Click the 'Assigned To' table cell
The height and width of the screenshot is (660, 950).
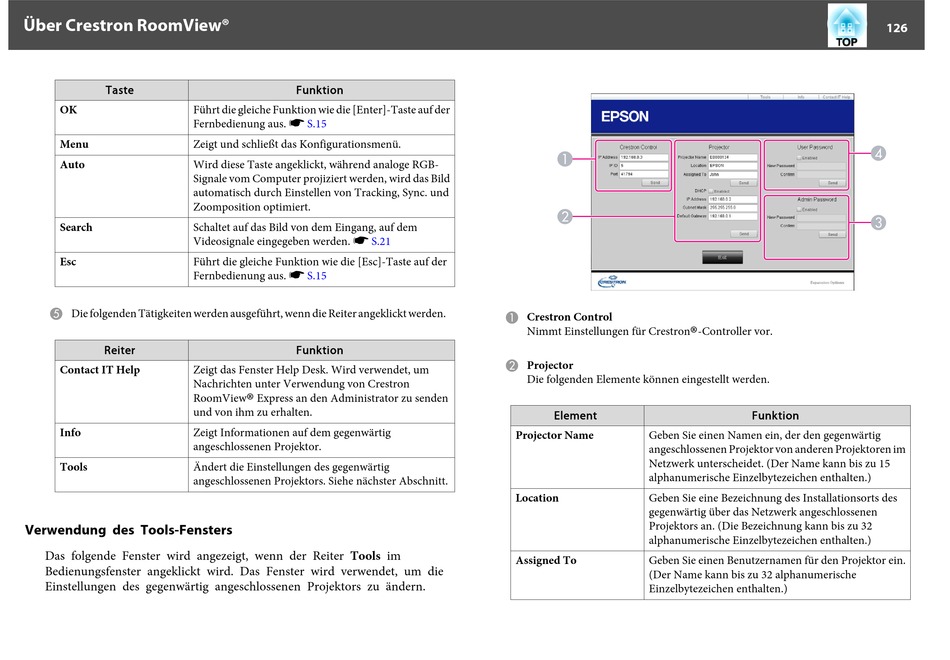point(577,575)
